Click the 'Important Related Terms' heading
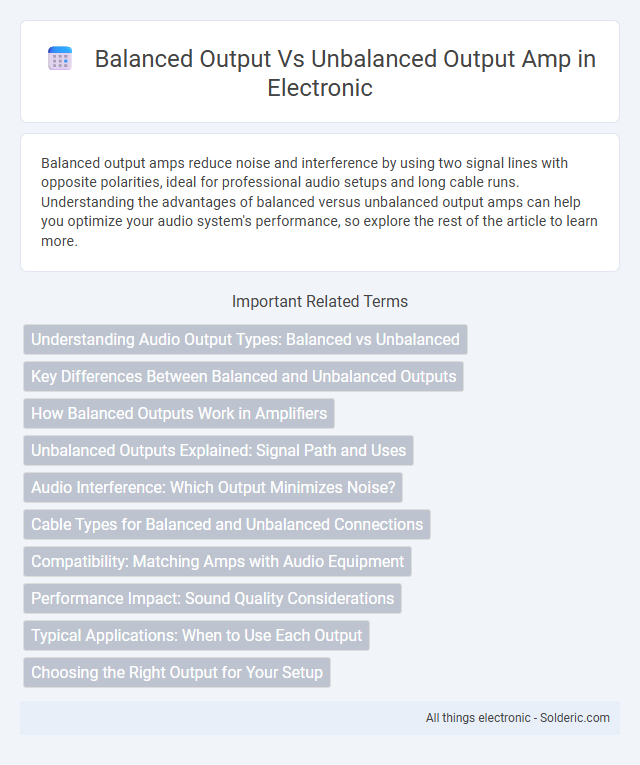 click(320, 302)
